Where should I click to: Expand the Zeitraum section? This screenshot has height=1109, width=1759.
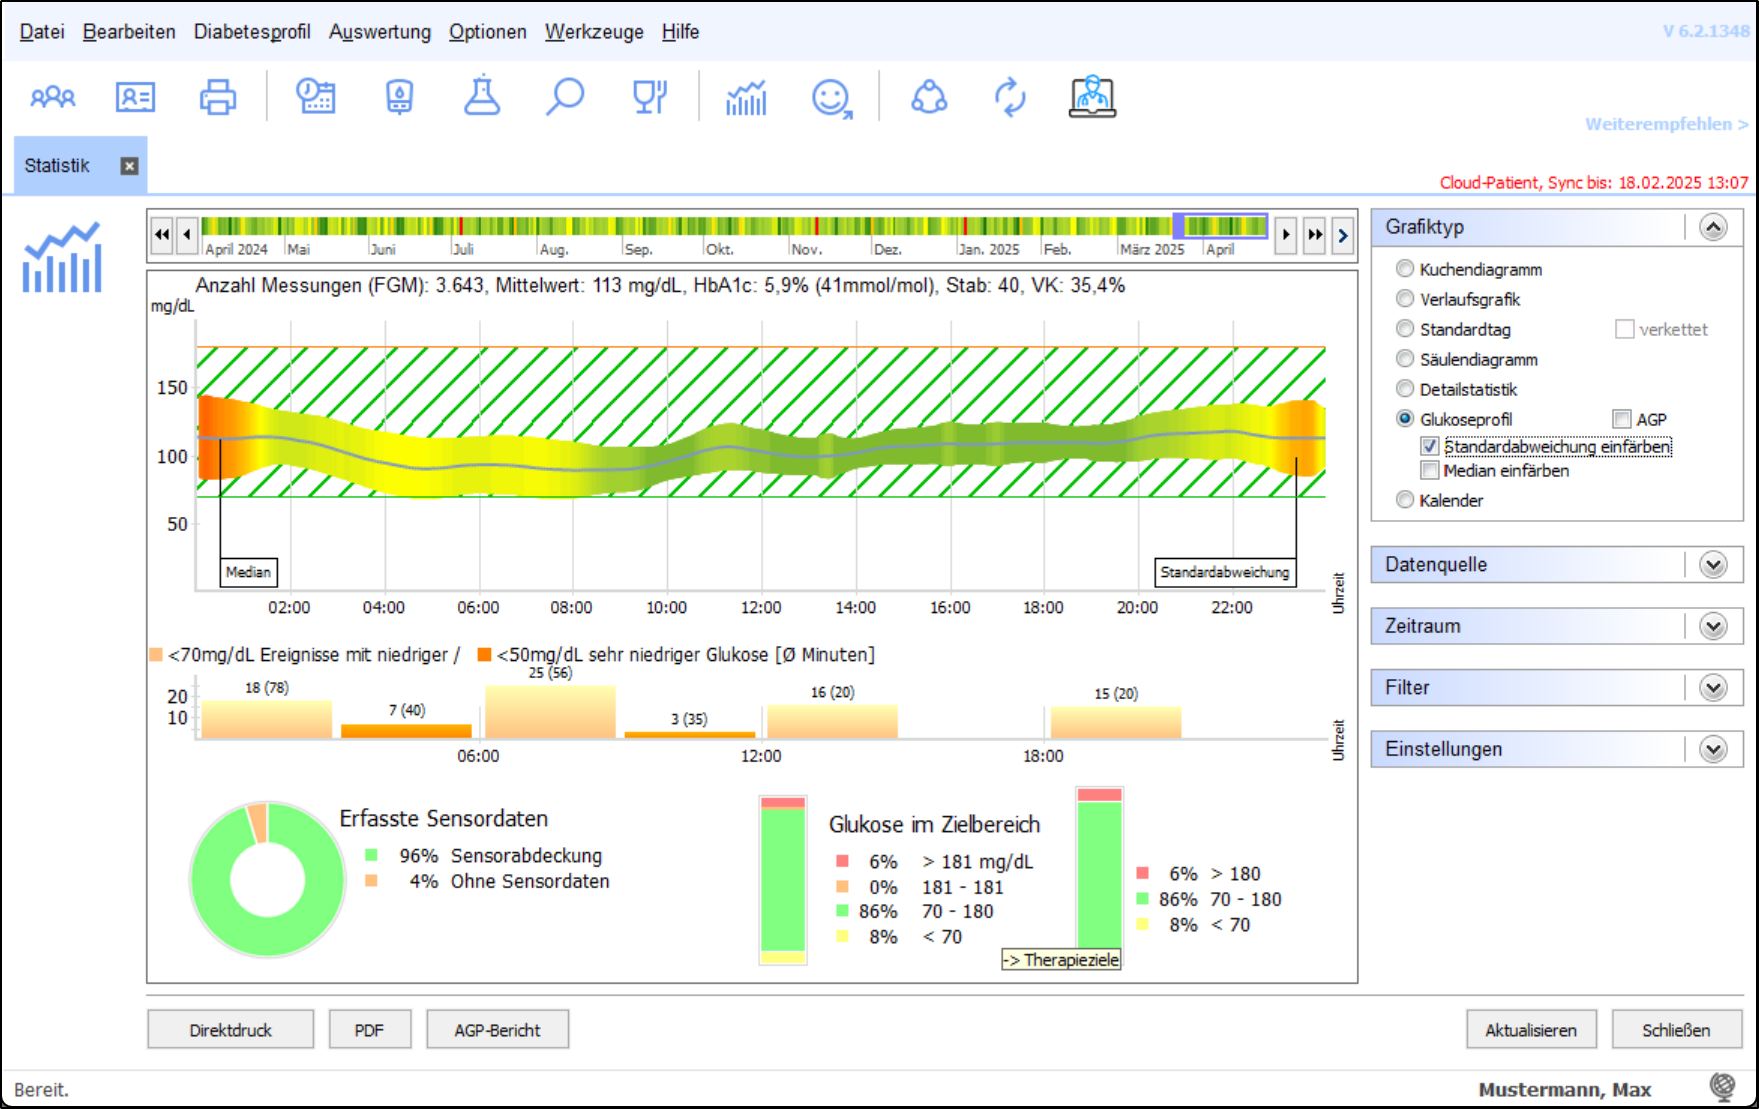coord(1712,627)
